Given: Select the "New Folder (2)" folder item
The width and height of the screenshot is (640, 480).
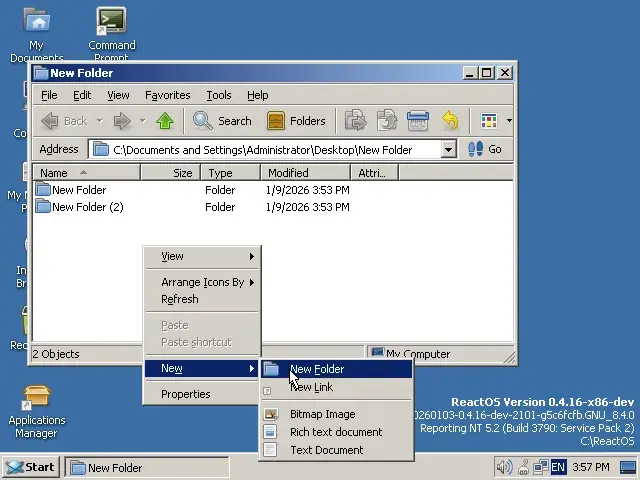Looking at the screenshot, I should (87, 207).
